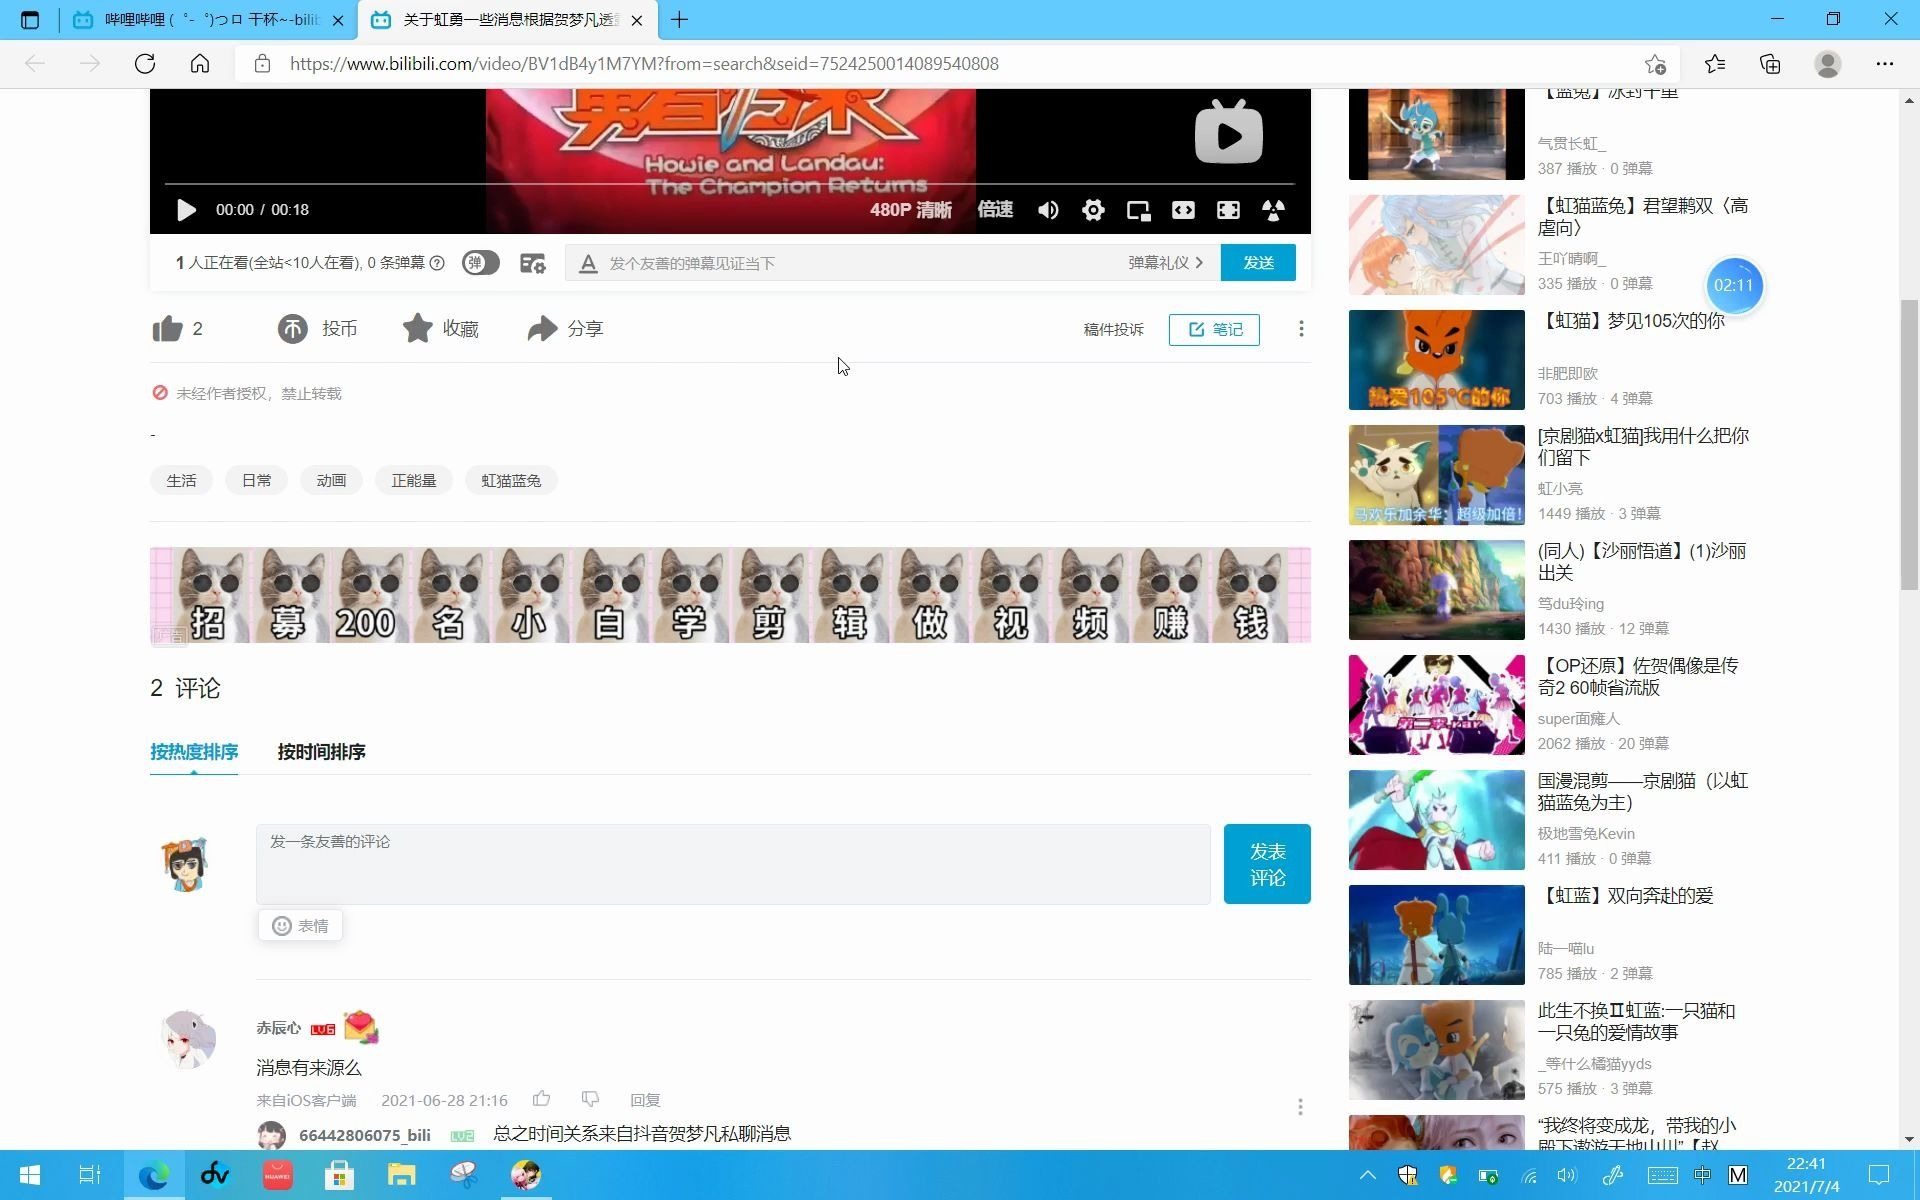Image resolution: width=1920 pixels, height=1200 pixels.
Task: Click the fullscreen icon in player
Action: [1227, 210]
